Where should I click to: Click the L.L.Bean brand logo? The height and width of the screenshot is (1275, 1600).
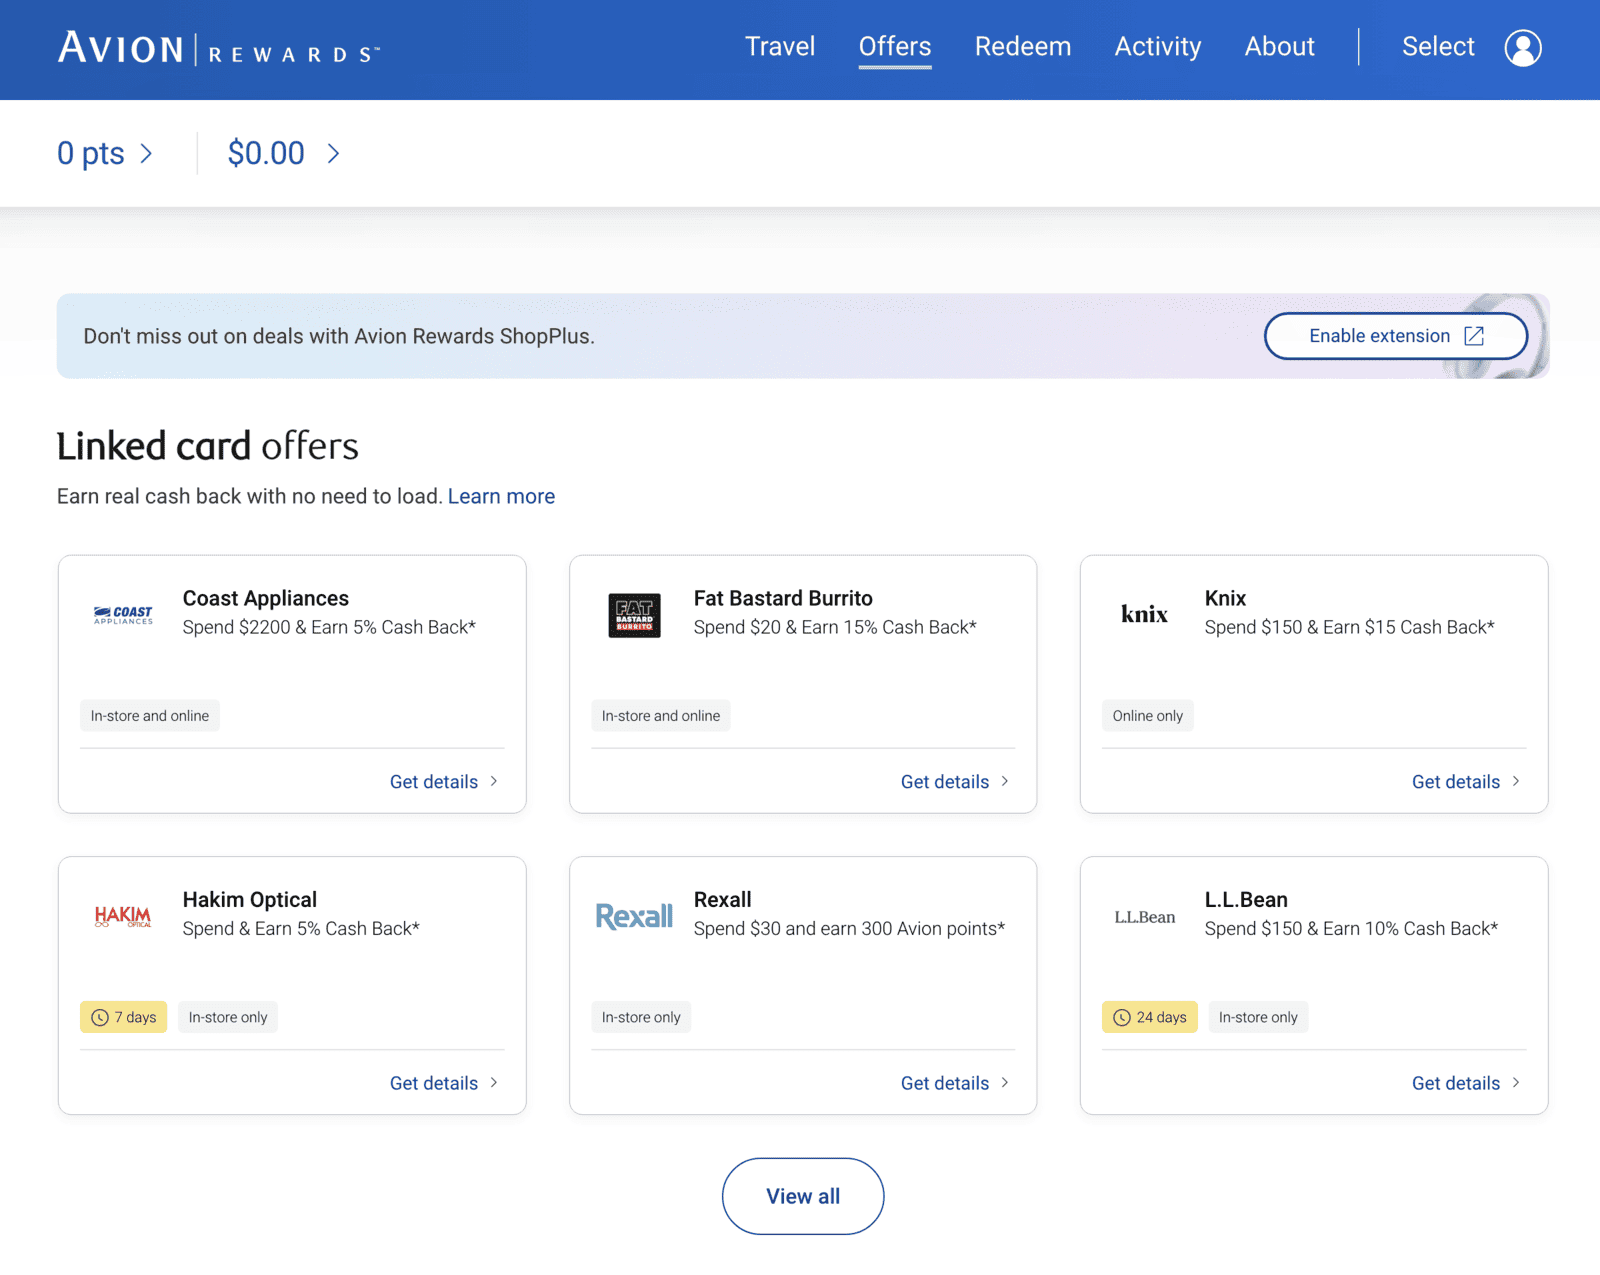[x=1143, y=915]
